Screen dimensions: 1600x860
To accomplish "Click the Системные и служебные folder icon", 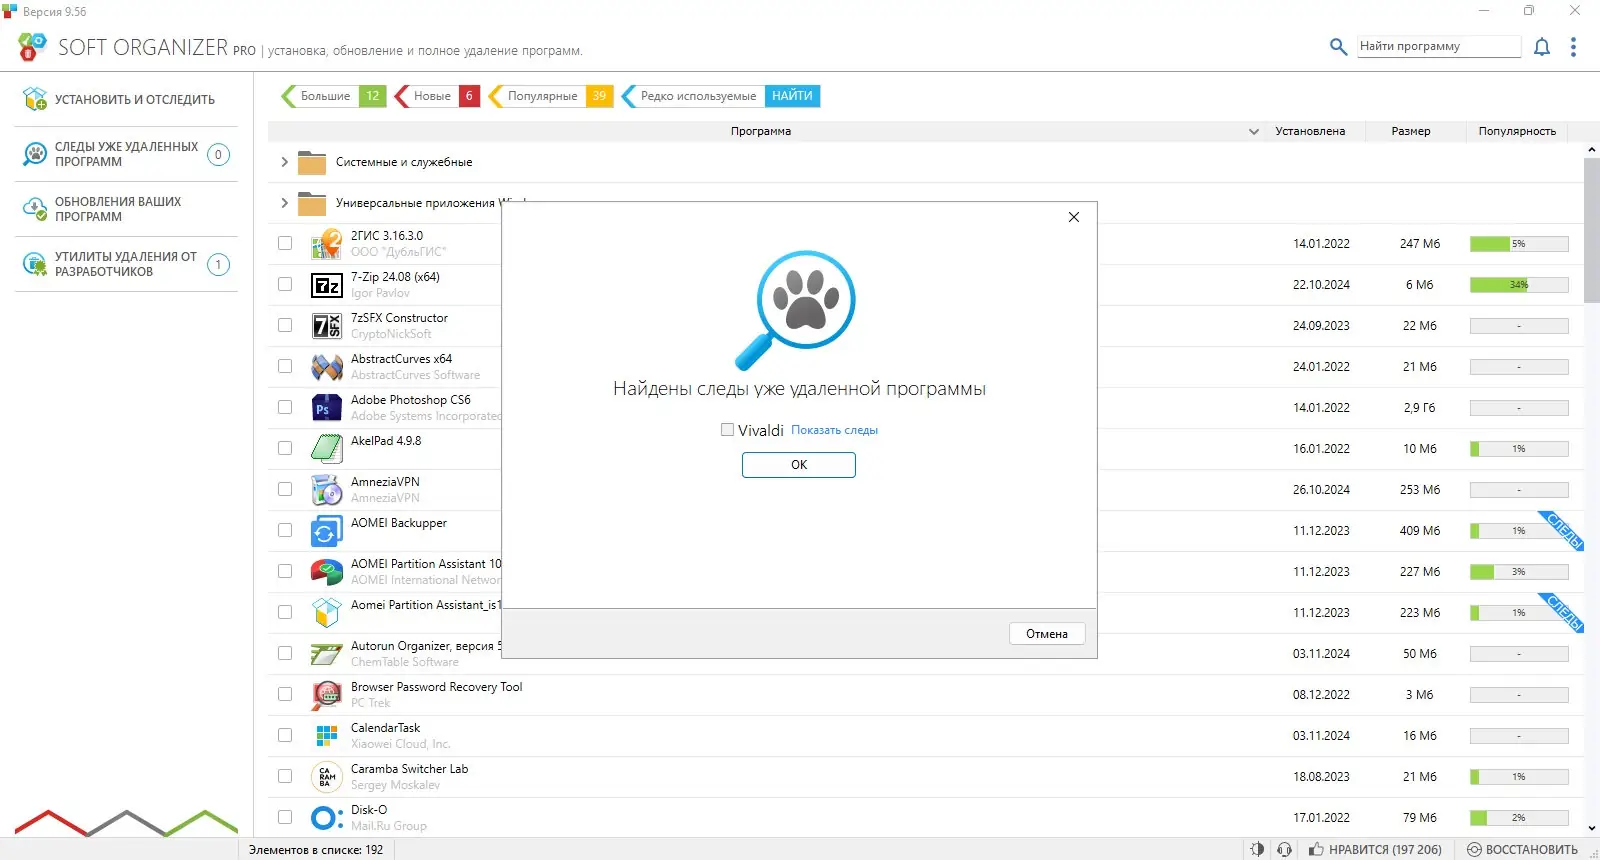I will pyautogui.click(x=312, y=162).
